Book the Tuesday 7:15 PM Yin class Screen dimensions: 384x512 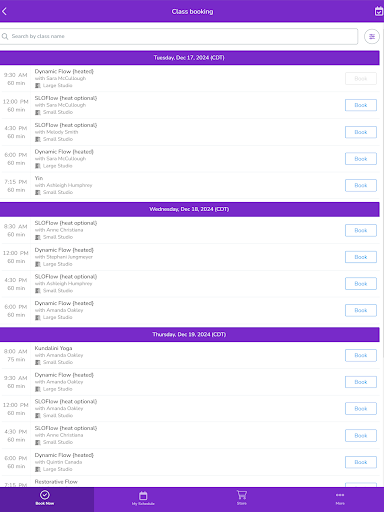coord(361,185)
